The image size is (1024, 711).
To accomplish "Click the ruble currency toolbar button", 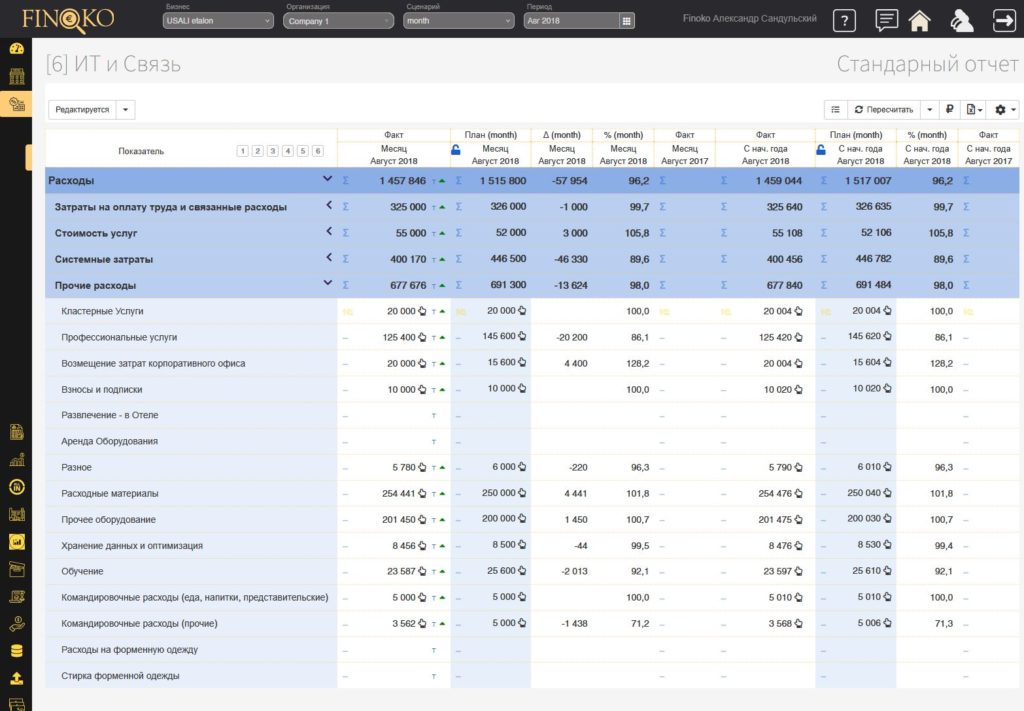I will coord(949,109).
